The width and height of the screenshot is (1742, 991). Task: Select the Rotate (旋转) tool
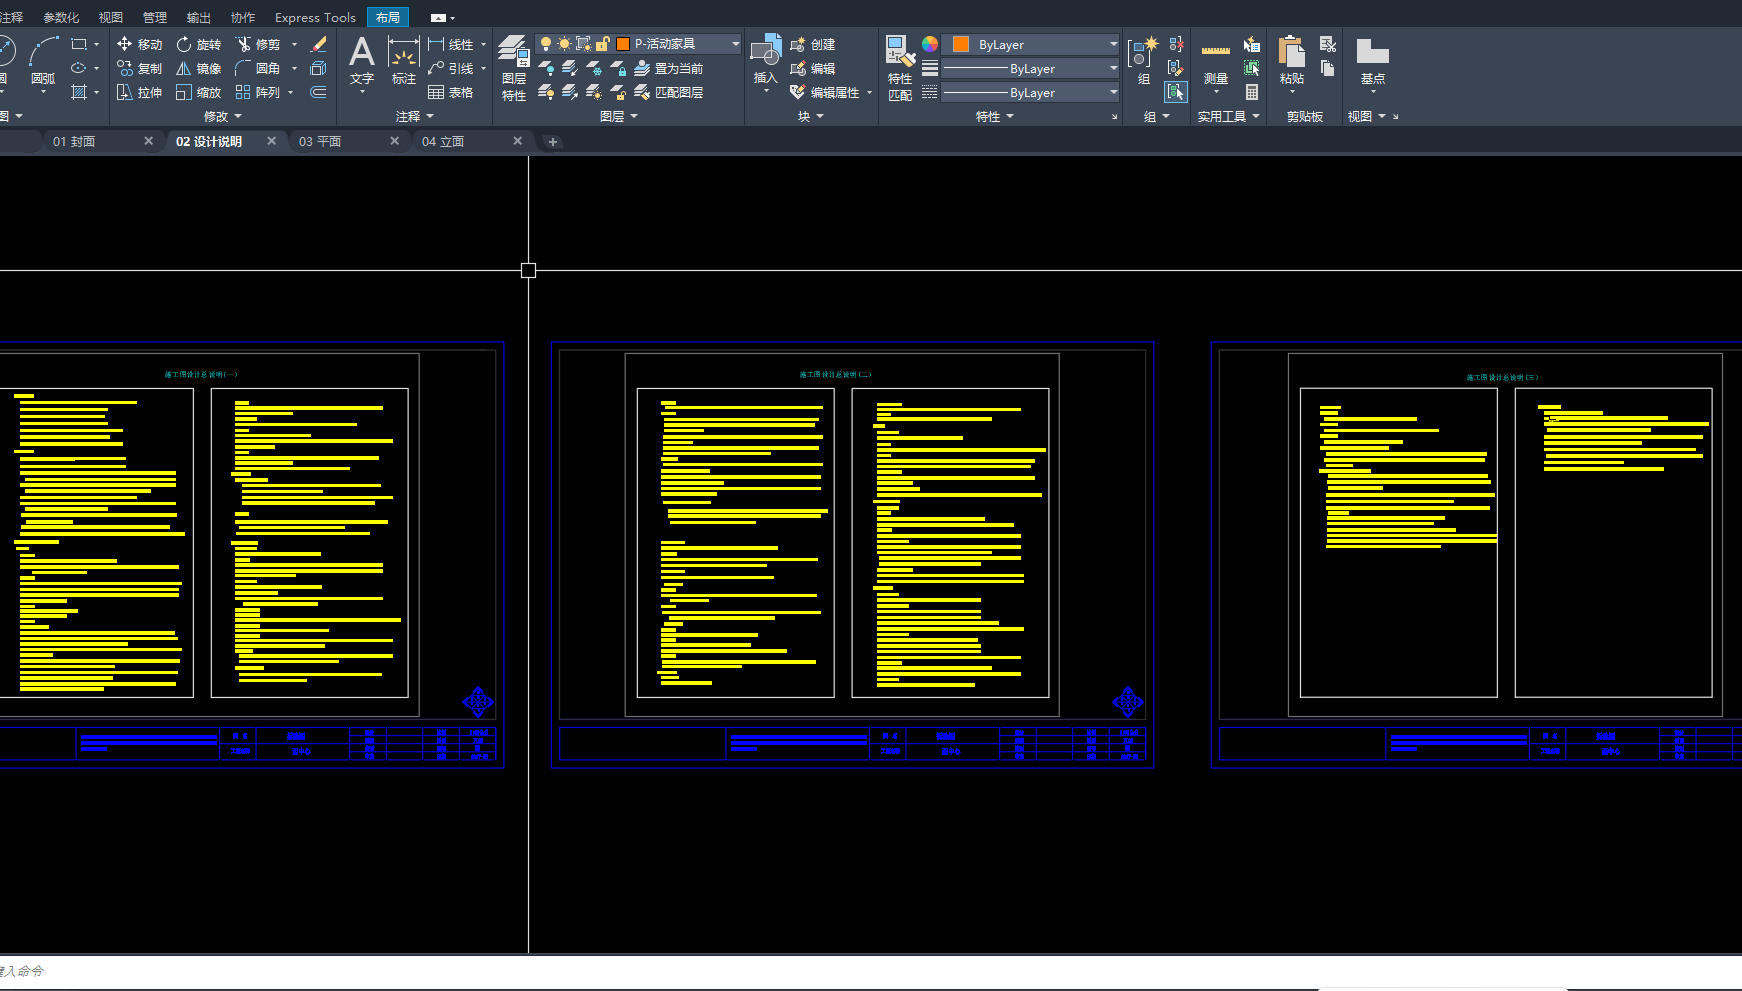[198, 44]
